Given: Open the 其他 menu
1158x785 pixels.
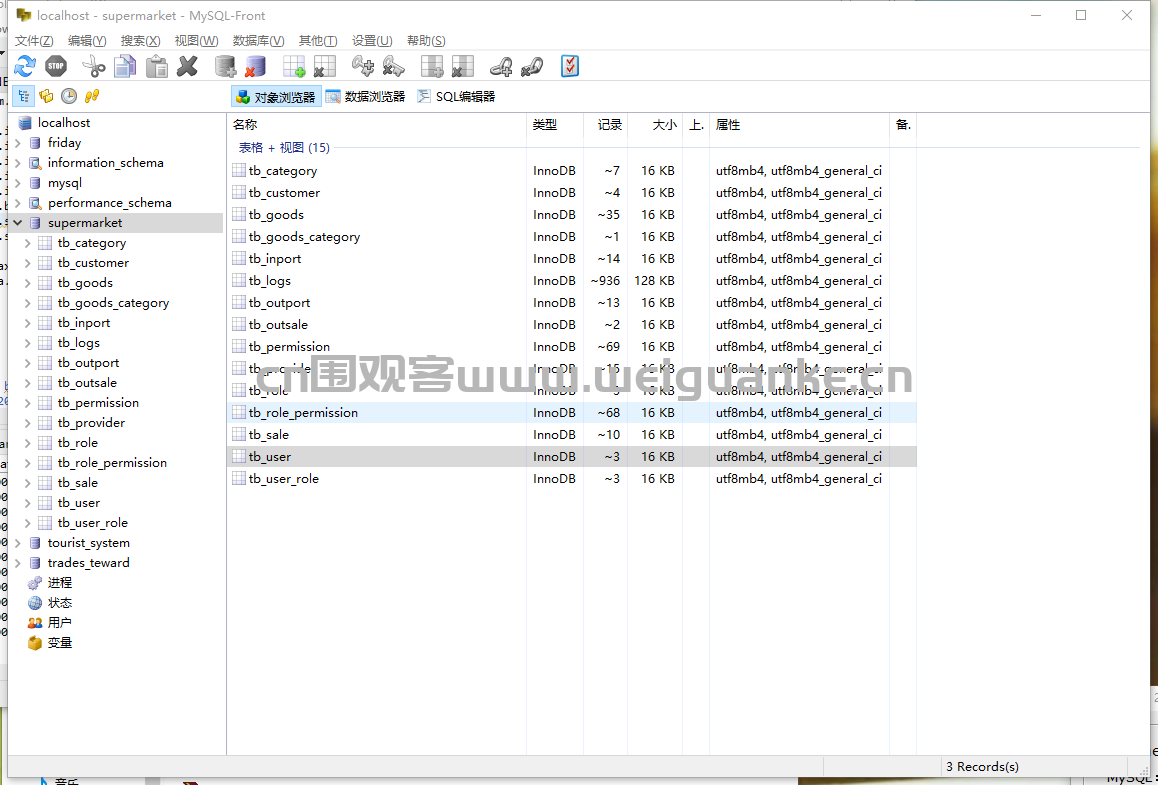Looking at the screenshot, I should point(318,41).
